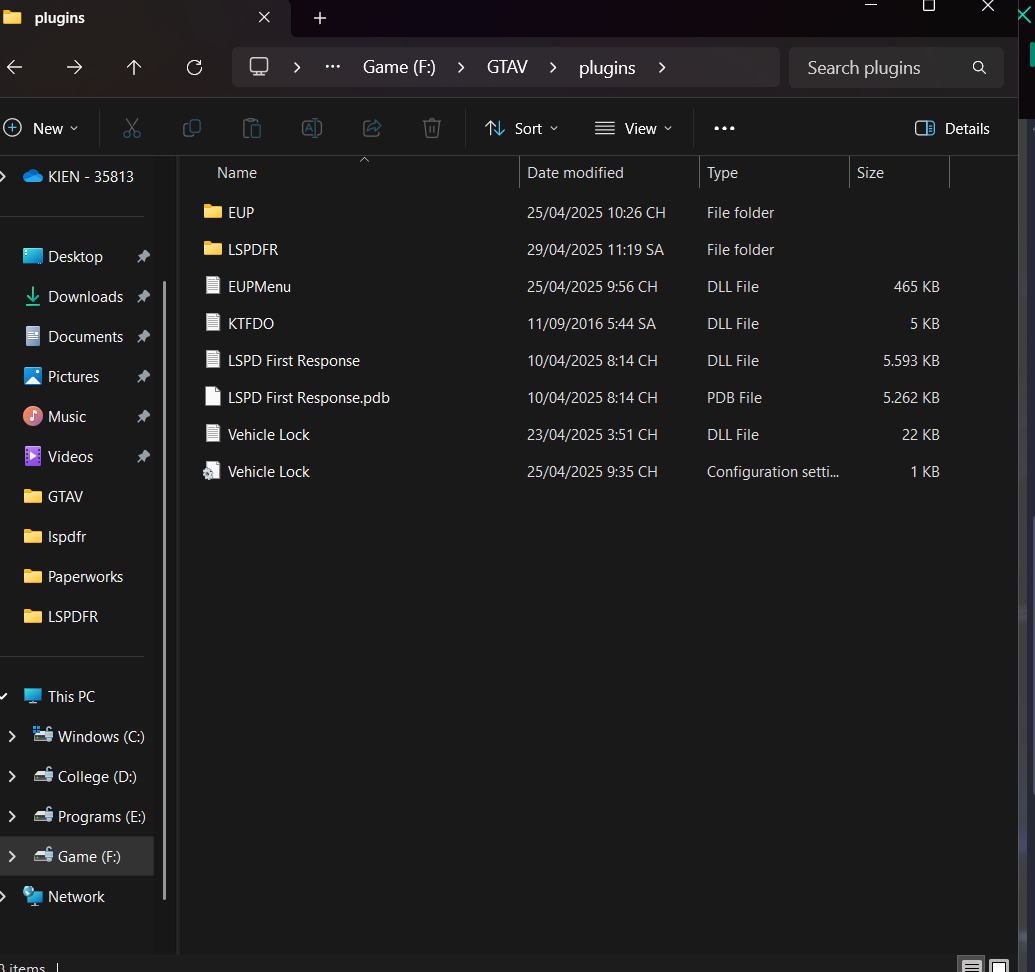This screenshot has height=972, width=1035.
Task: Click the Rename icon in toolbar
Action: click(312, 128)
